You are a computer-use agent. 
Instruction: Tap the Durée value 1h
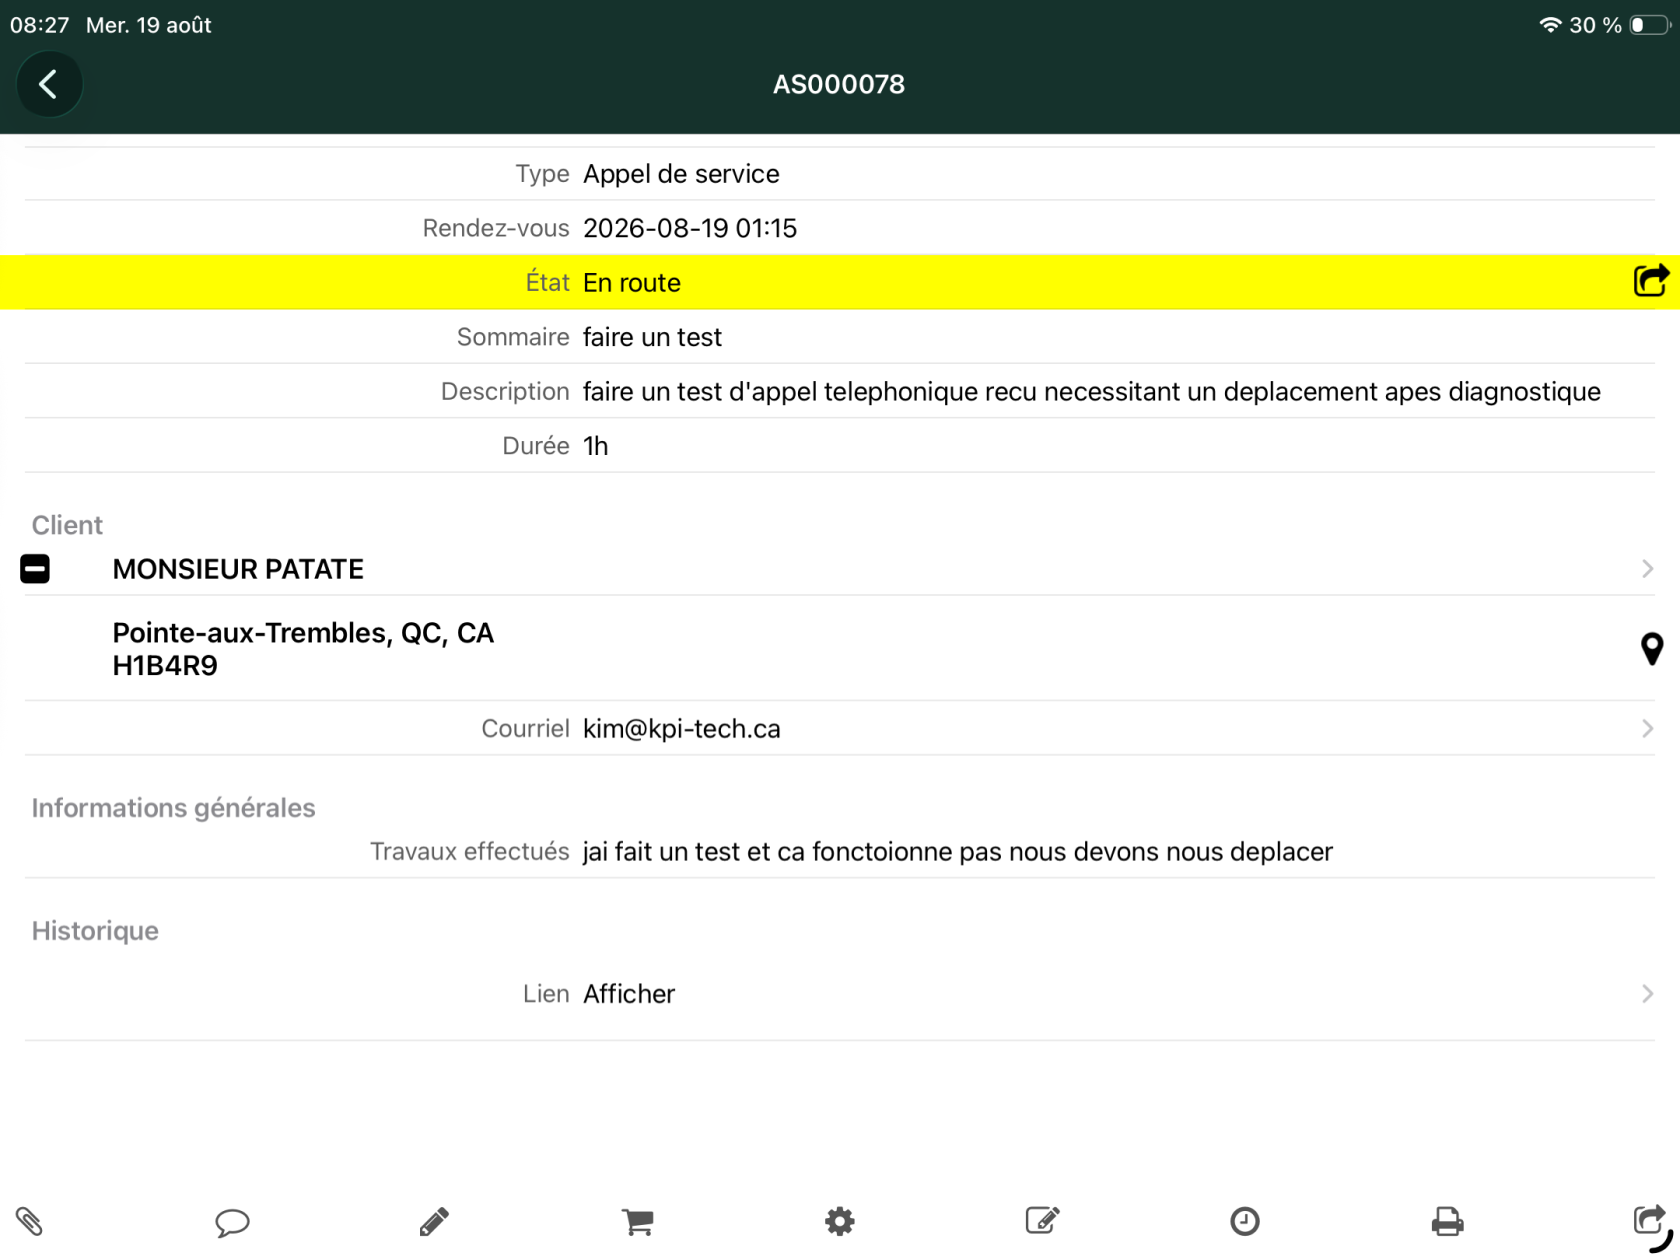(596, 446)
